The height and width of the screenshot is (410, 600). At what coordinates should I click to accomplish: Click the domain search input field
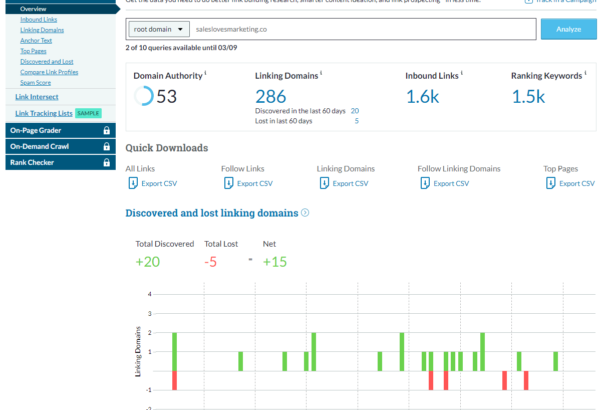click(x=363, y=29)
